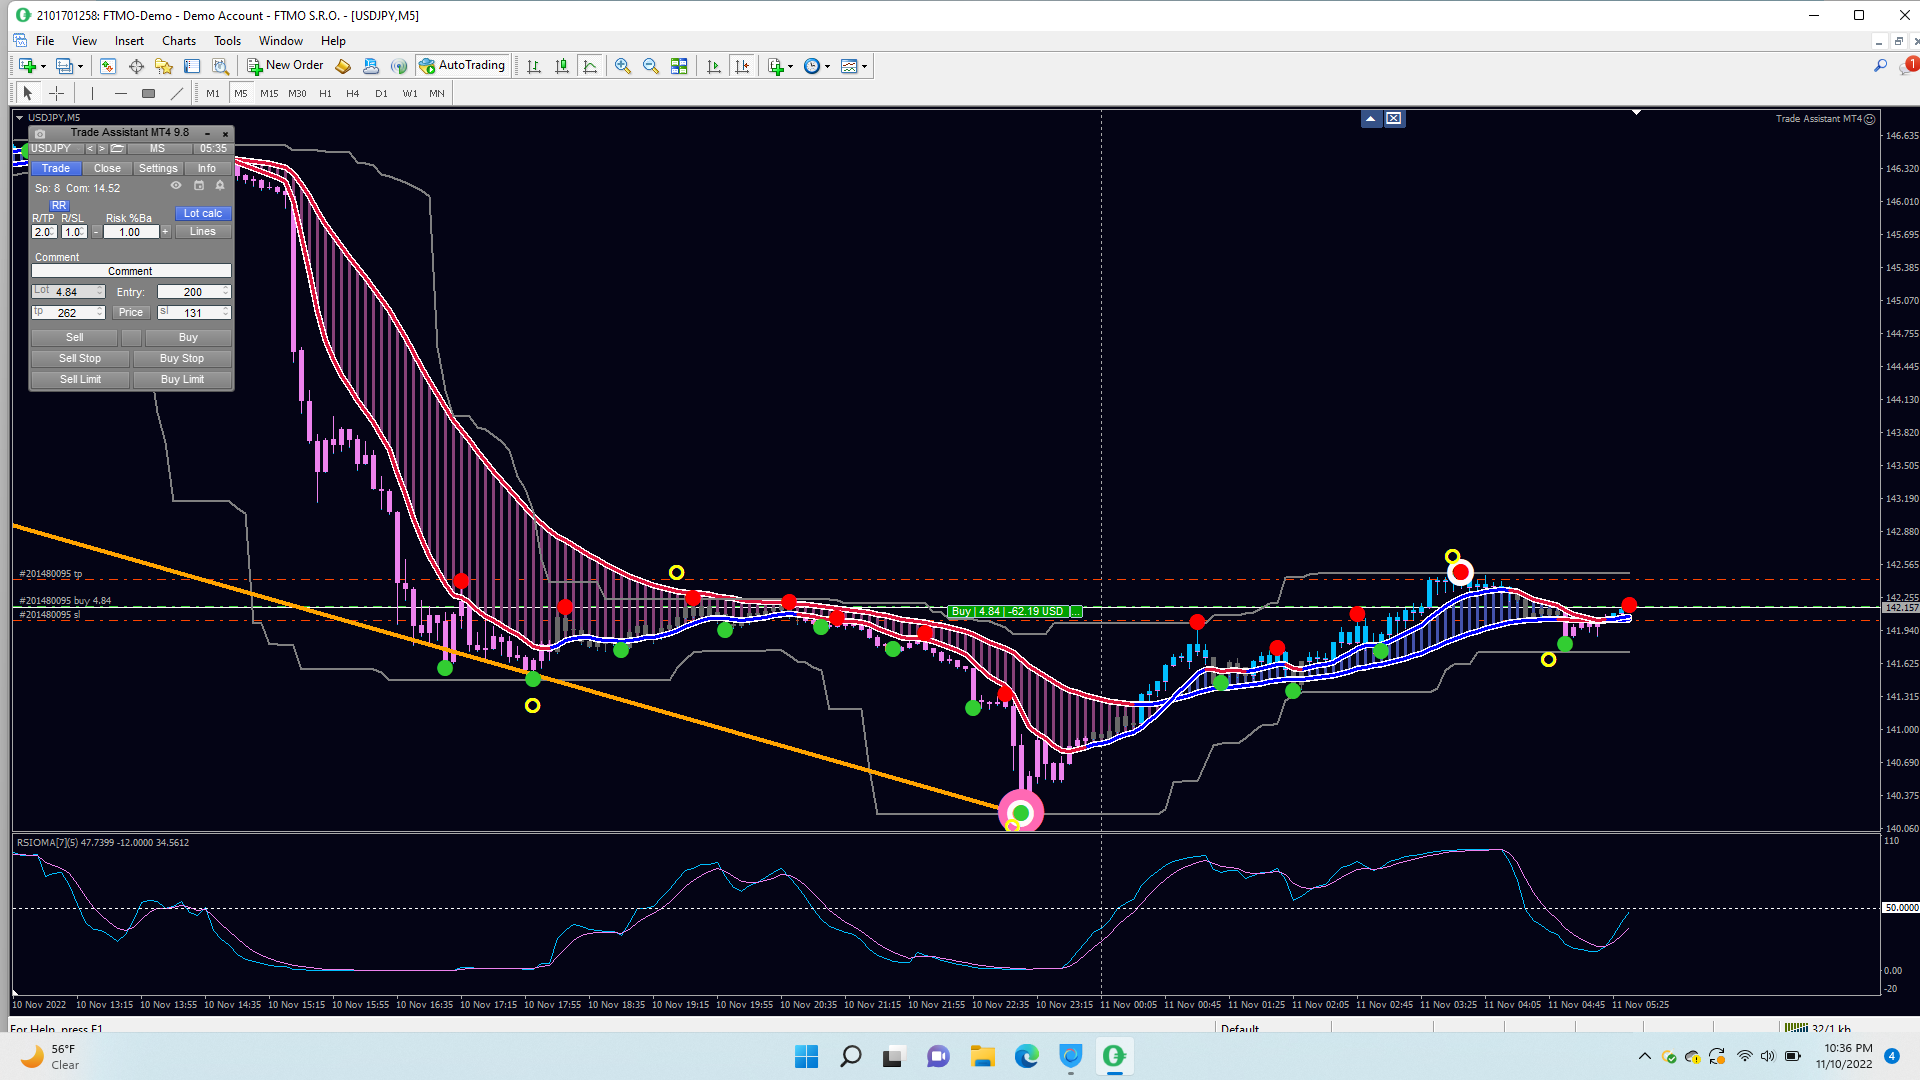Select the Crosshair cursor tool
The image size is (1920, 1080).
point(57,93)
